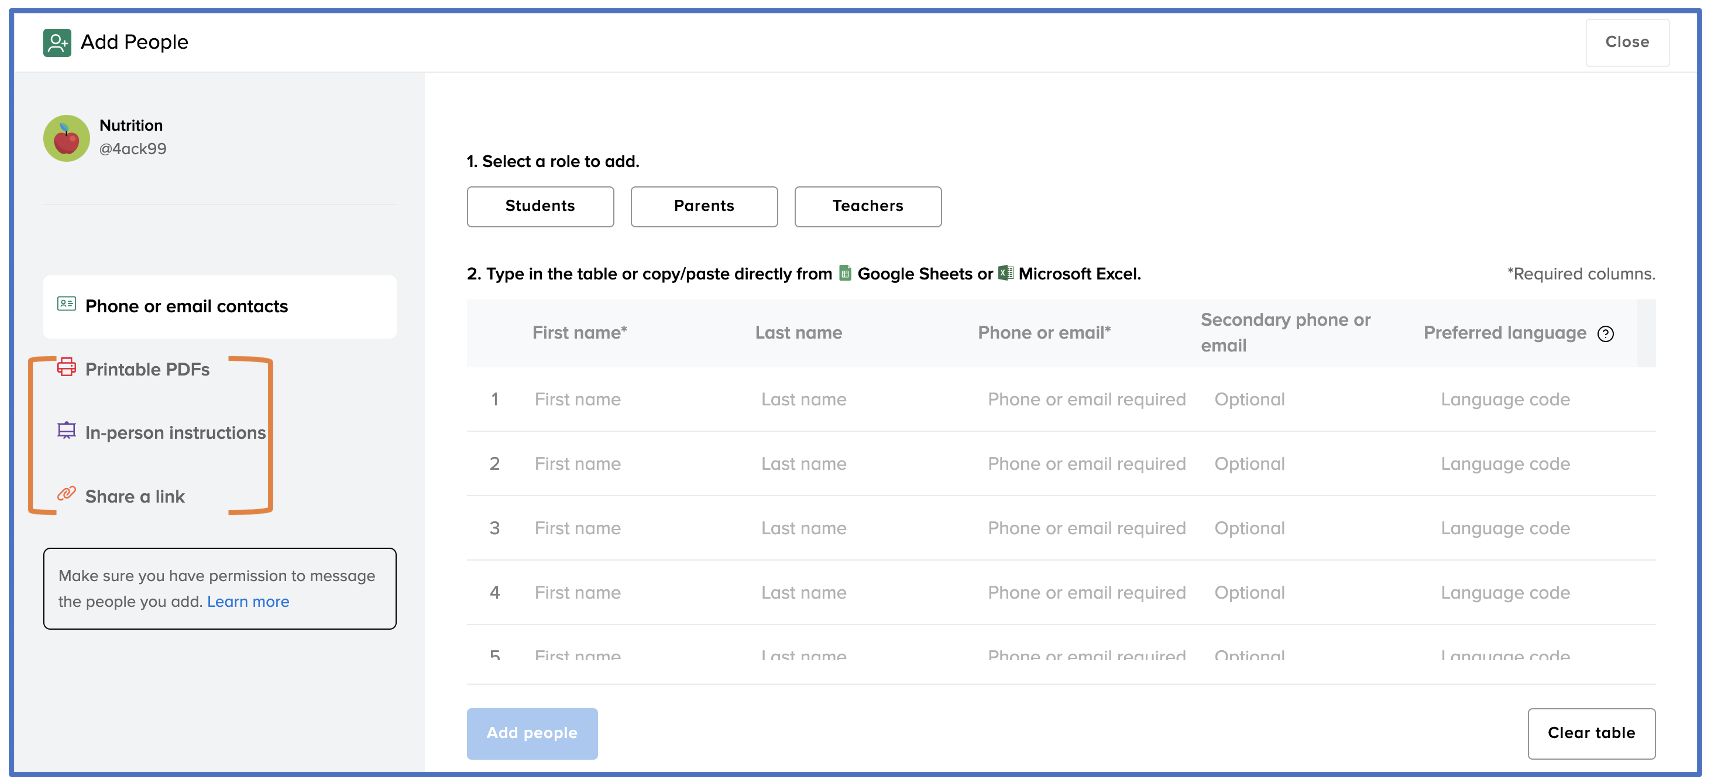Open the Printable PDFs tab
The width and height of the screenshot is (1714, 784).
coord(147,370)
